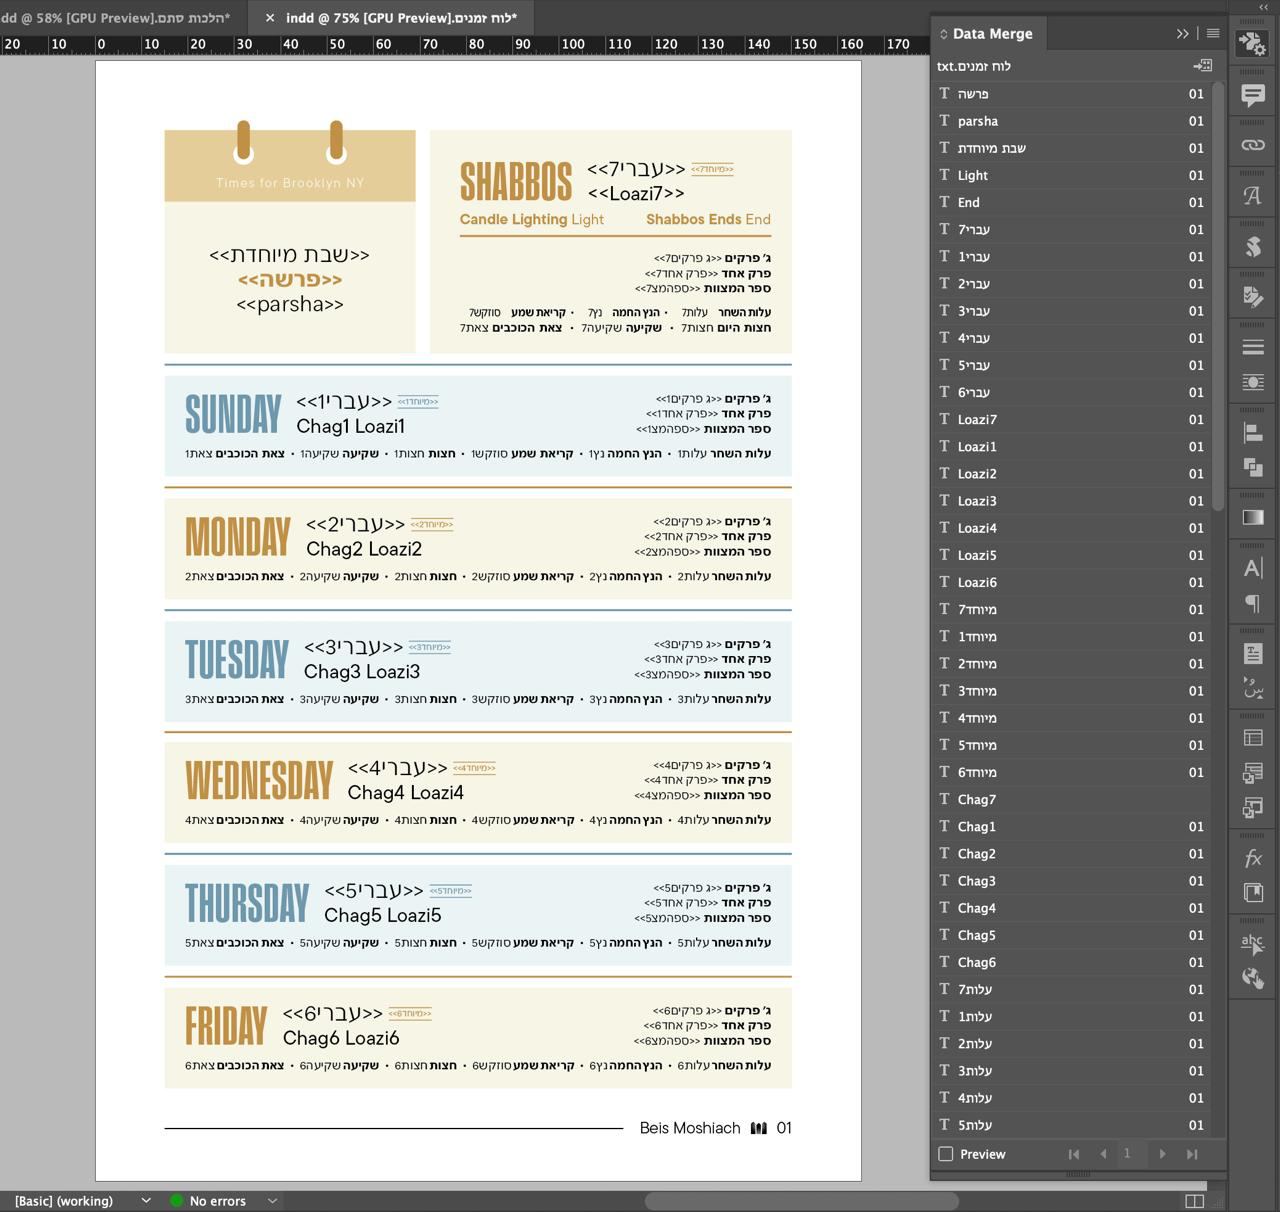Enable the Preview checkbox in Data Merge

(x=946, y=1154)
